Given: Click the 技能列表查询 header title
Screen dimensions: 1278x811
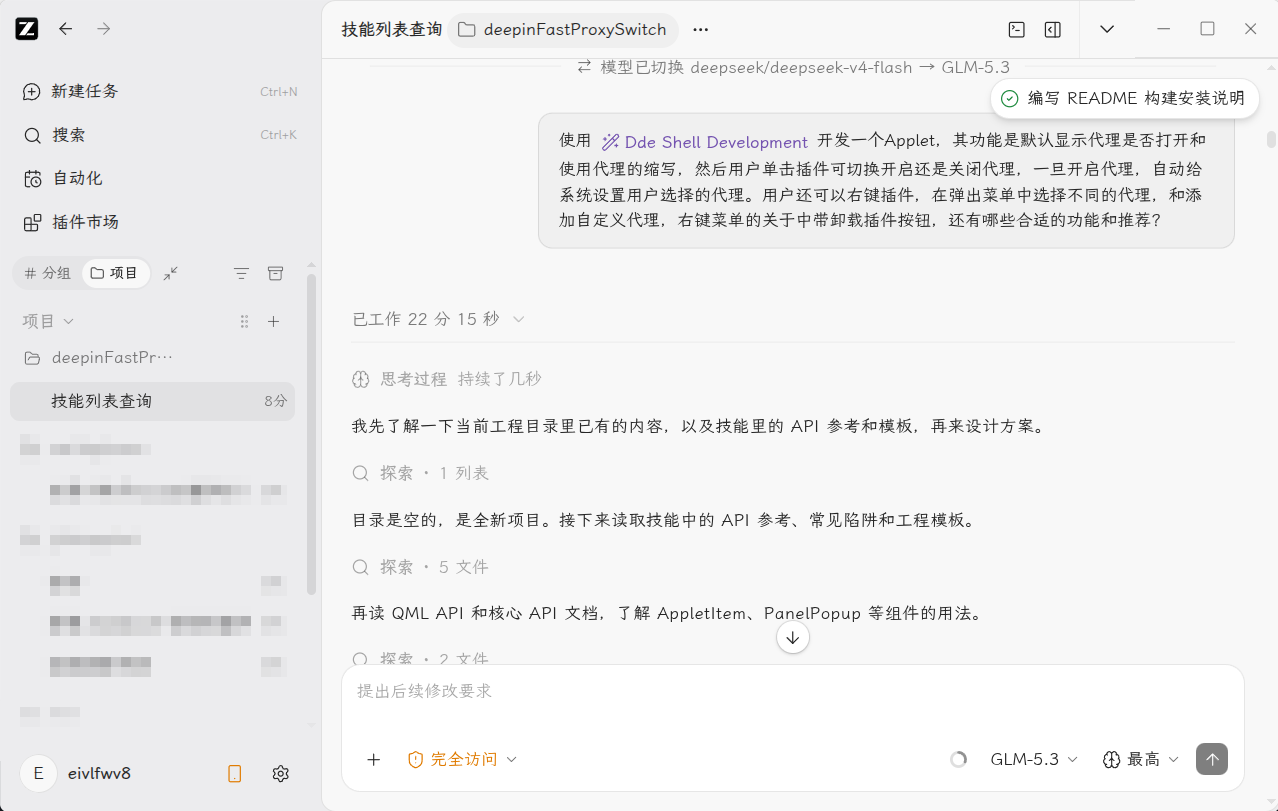Looking at the screenshot, I should tap(392, 30).
